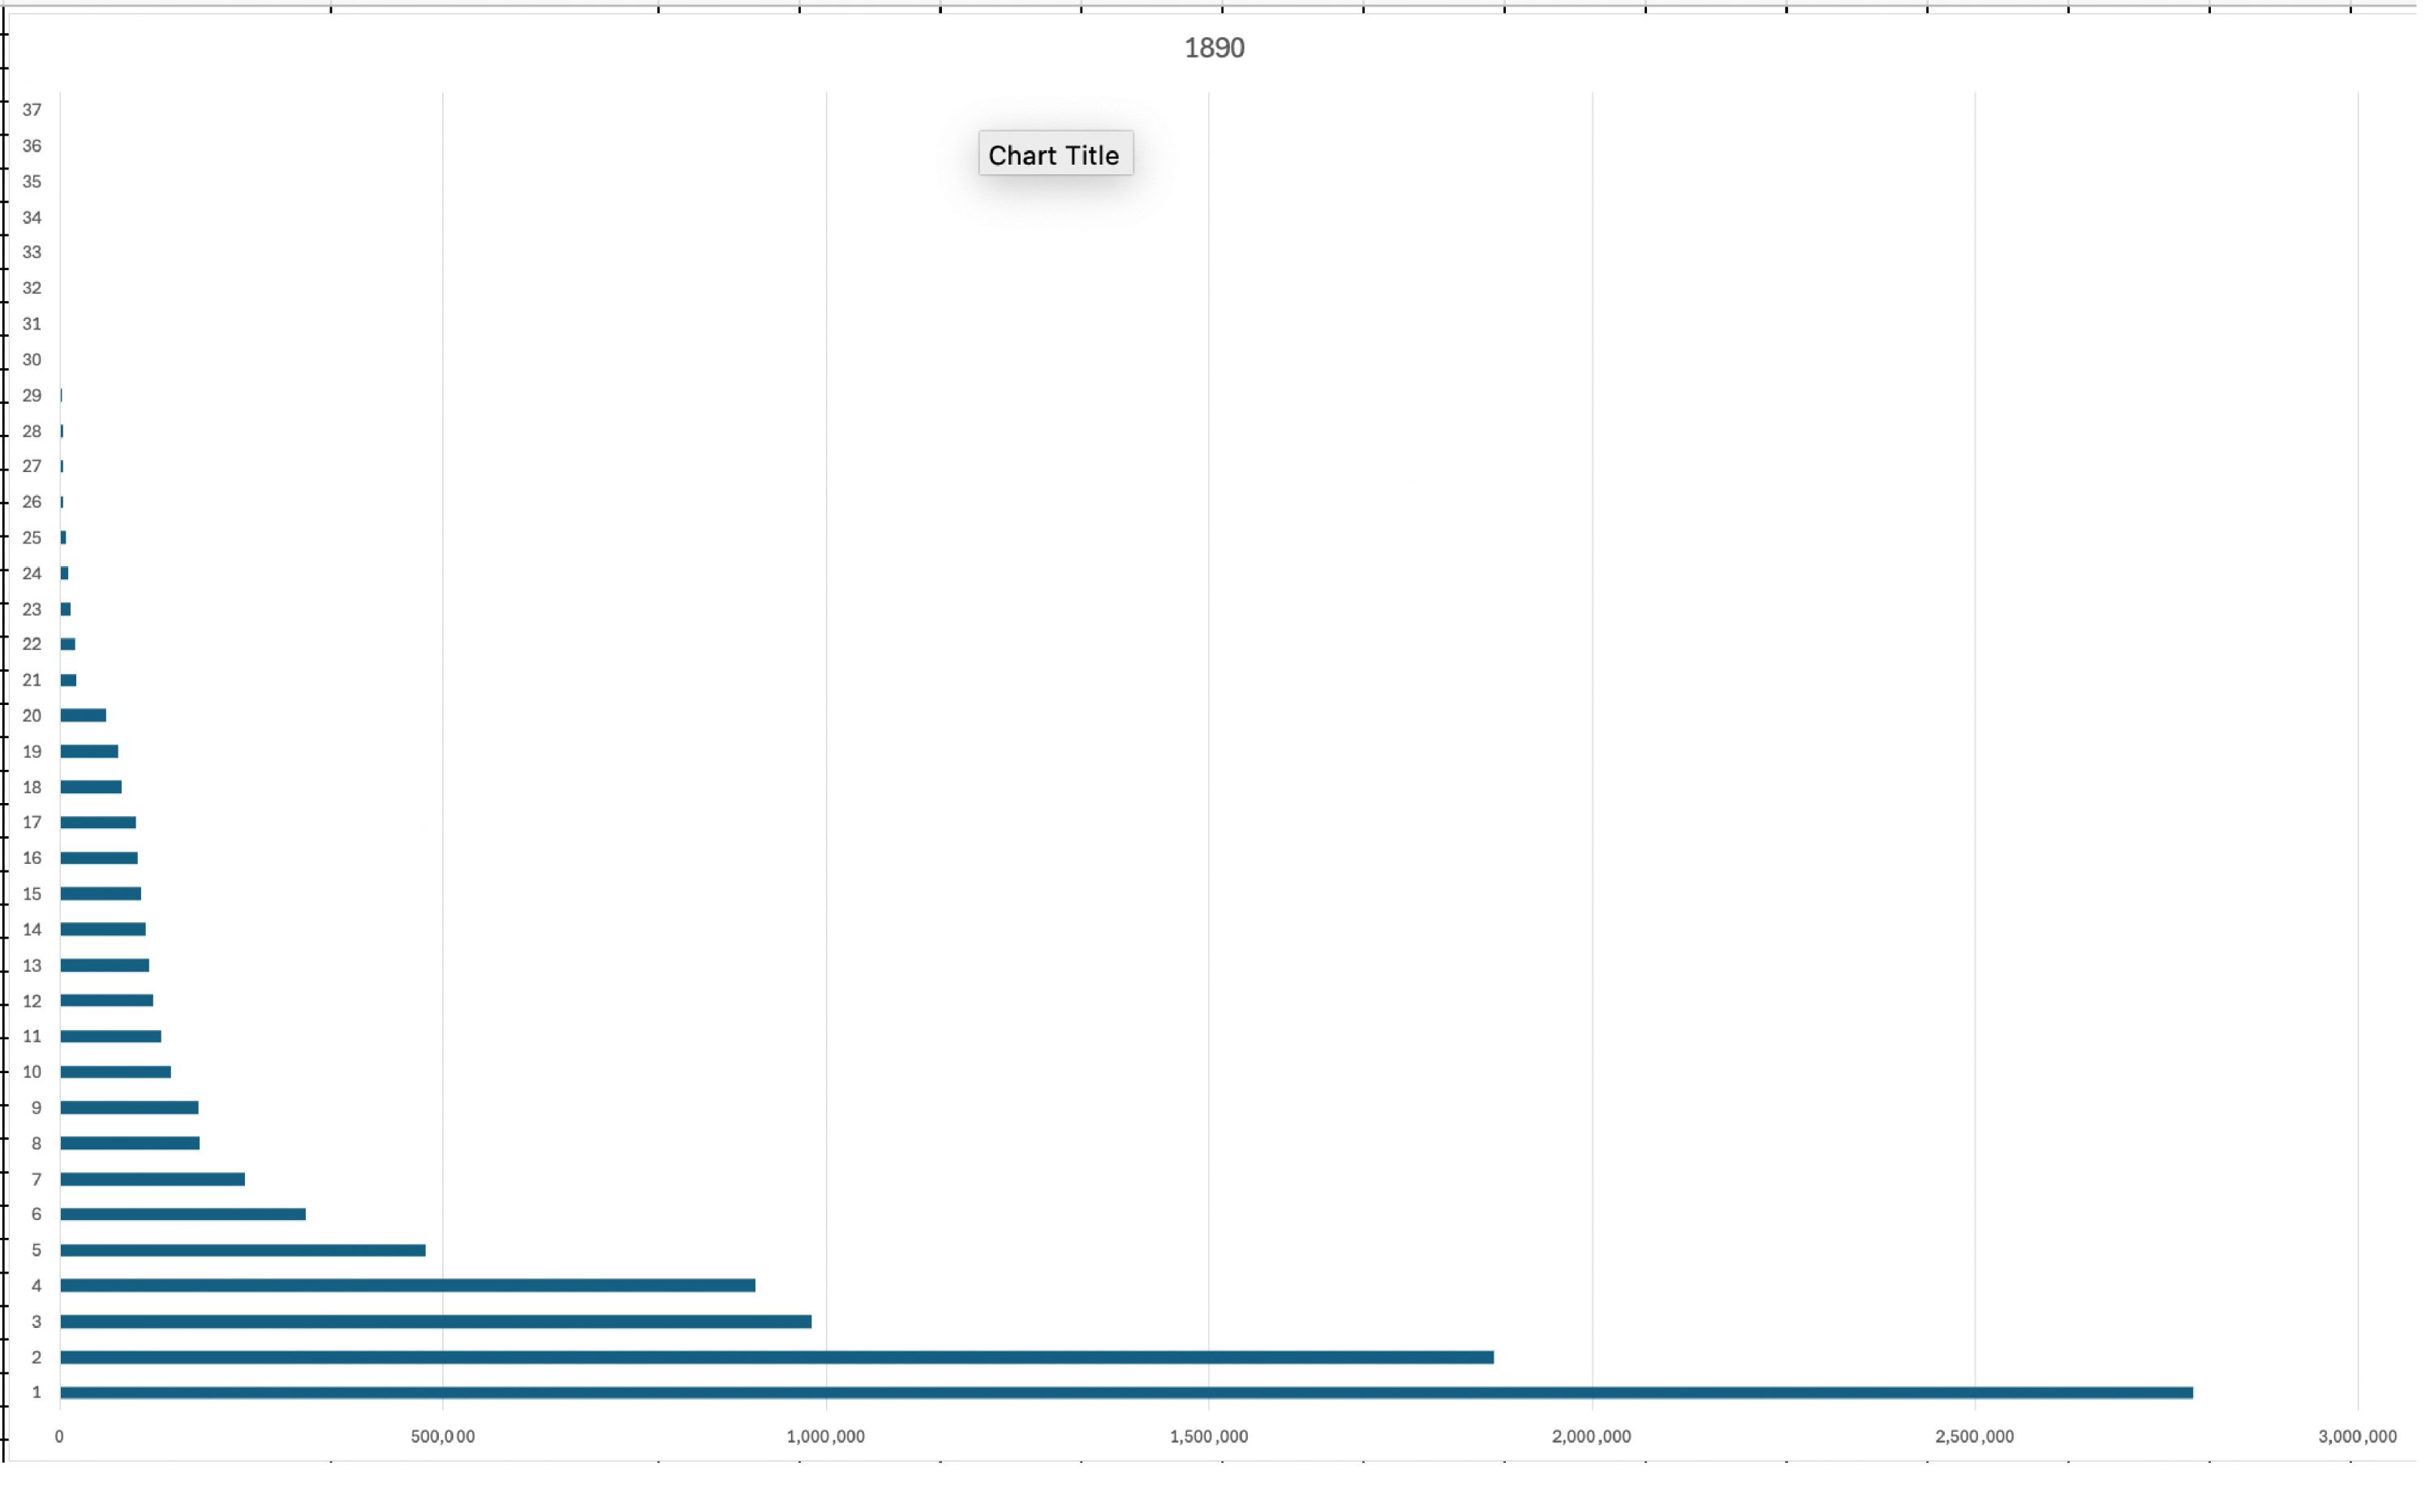This screenshot has height=1512, width=2434.
Task: Click the vertical axis label 37
Action: click(32, 110)
